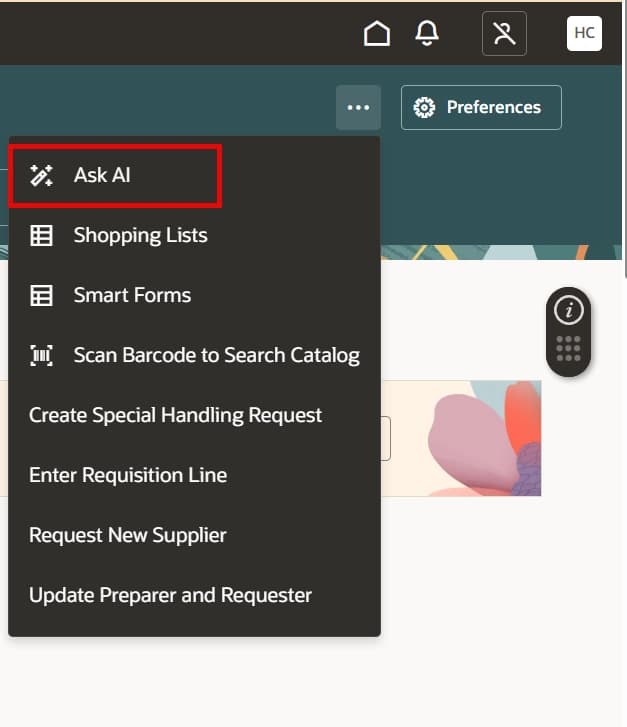Collapse the three-dots more actions menu
Viewport: 627px width, 727px height.
(358, 108)
